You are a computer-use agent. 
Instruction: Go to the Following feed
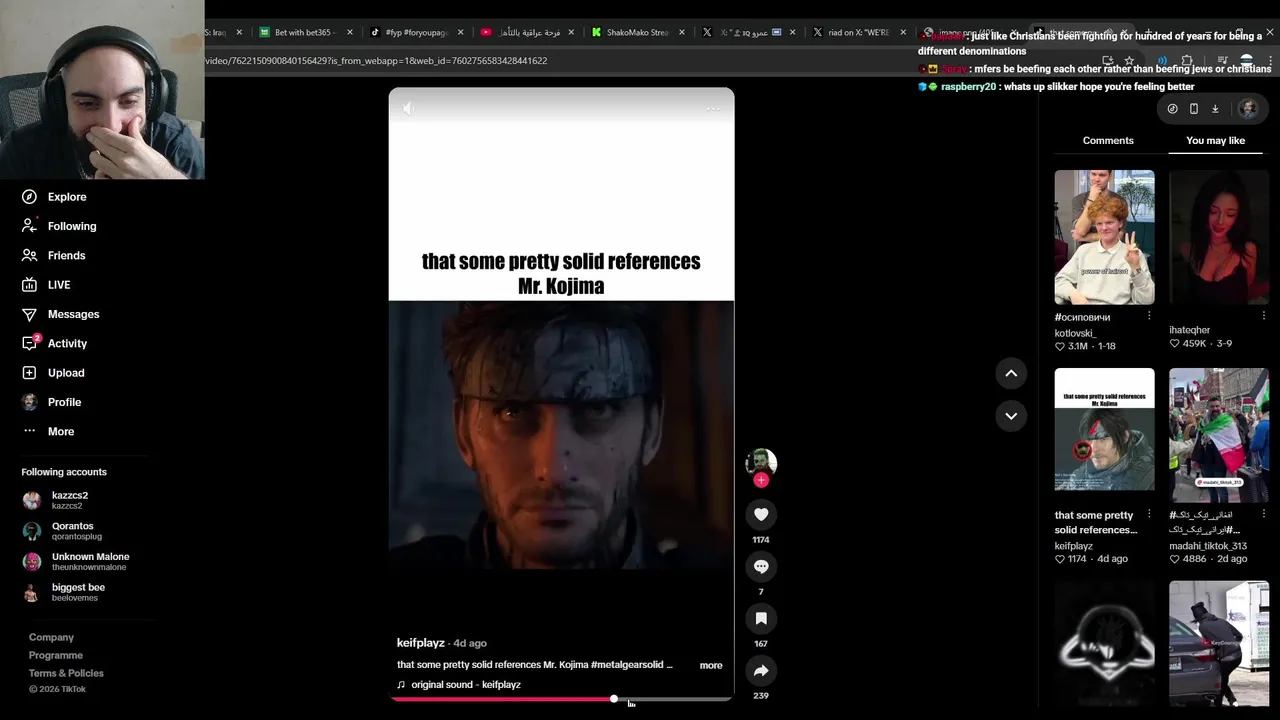[59, 226]
